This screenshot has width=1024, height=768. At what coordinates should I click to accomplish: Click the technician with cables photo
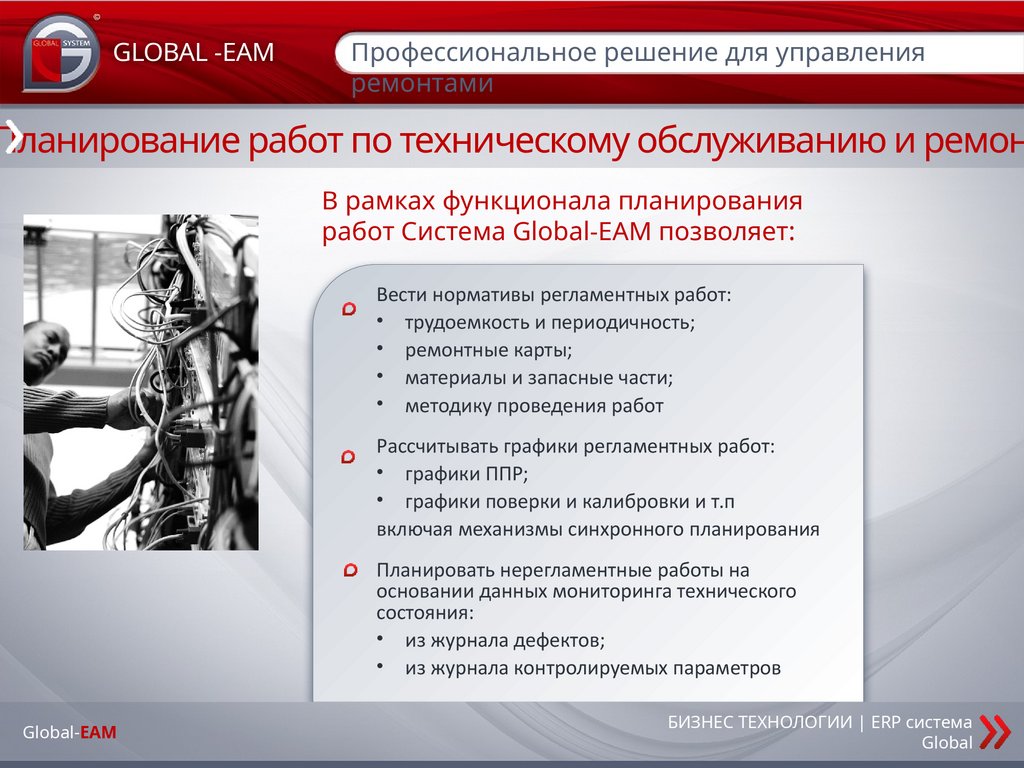point(141,382)
